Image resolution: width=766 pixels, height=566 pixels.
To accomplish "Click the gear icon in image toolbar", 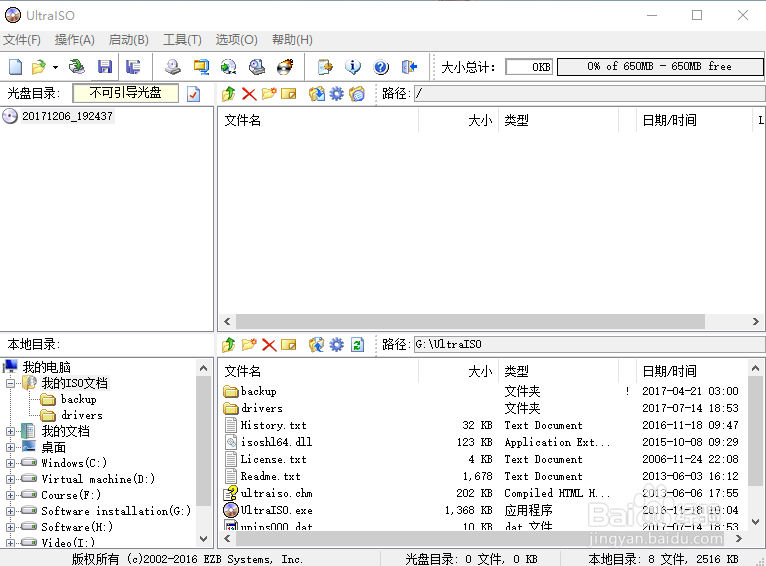I will 337,93.
